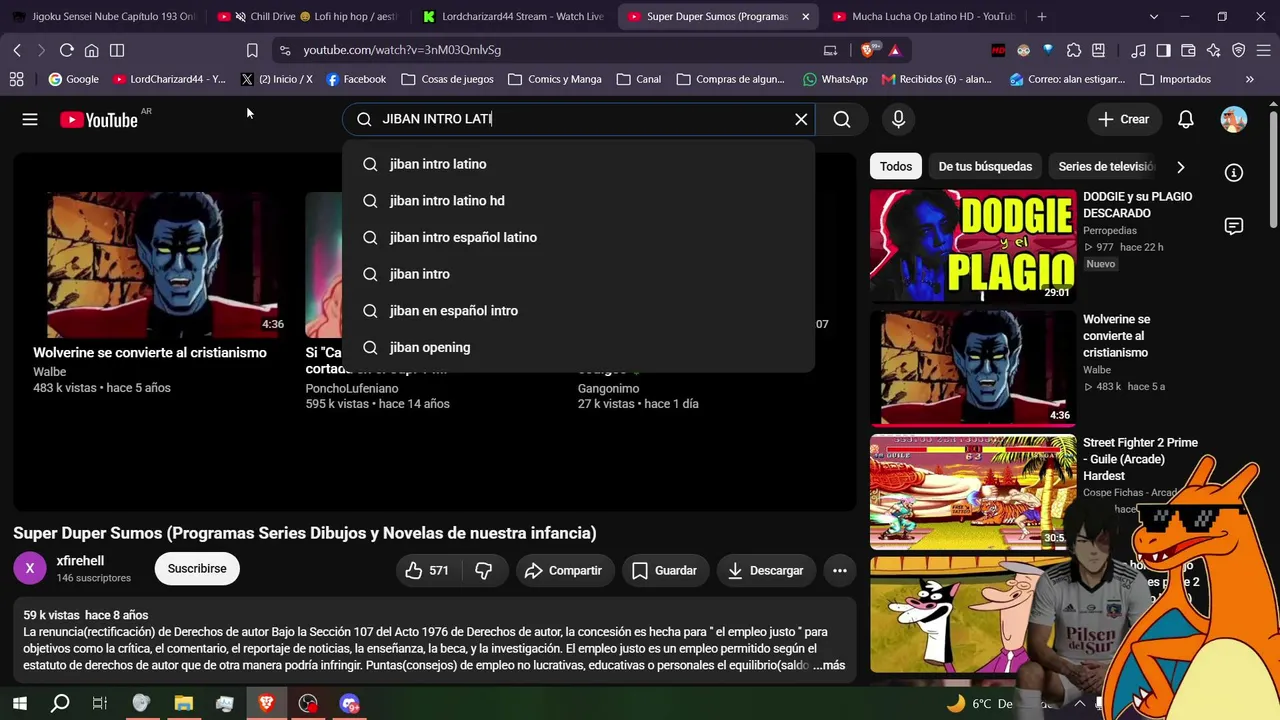Open the video info circle icon
The height and width of the screenshot is (720, 1280).
point(1235,173)
